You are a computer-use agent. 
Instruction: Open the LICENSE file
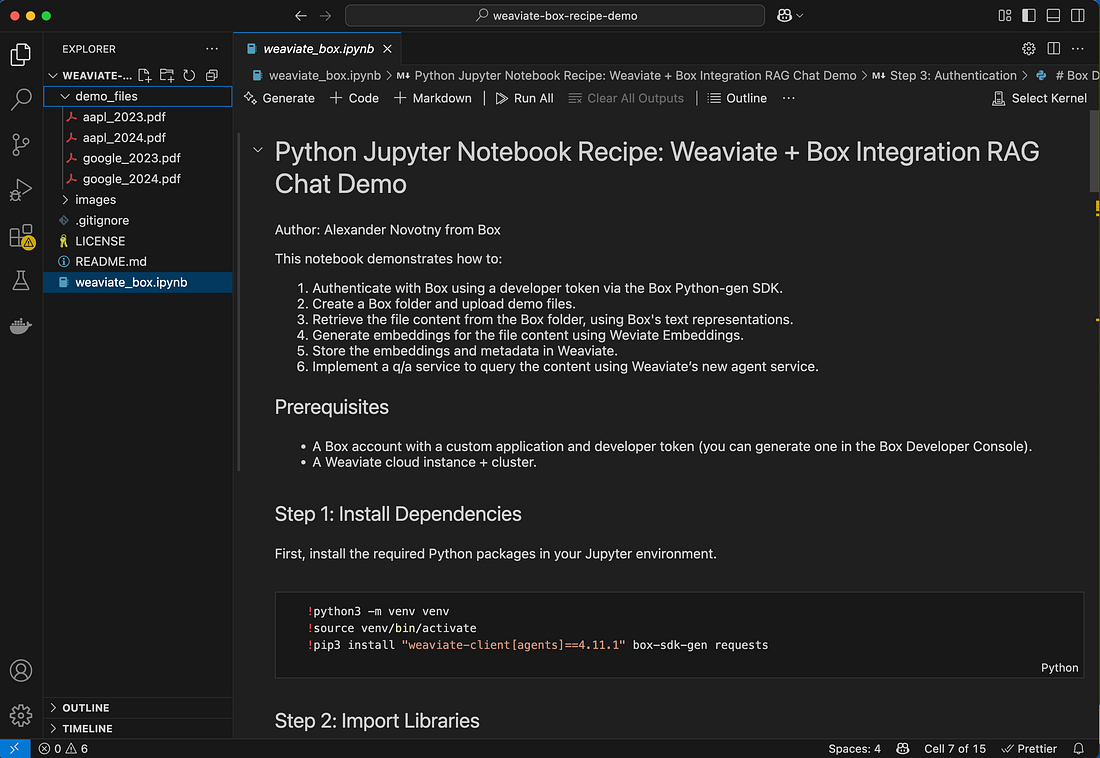(x=138, y=241)
